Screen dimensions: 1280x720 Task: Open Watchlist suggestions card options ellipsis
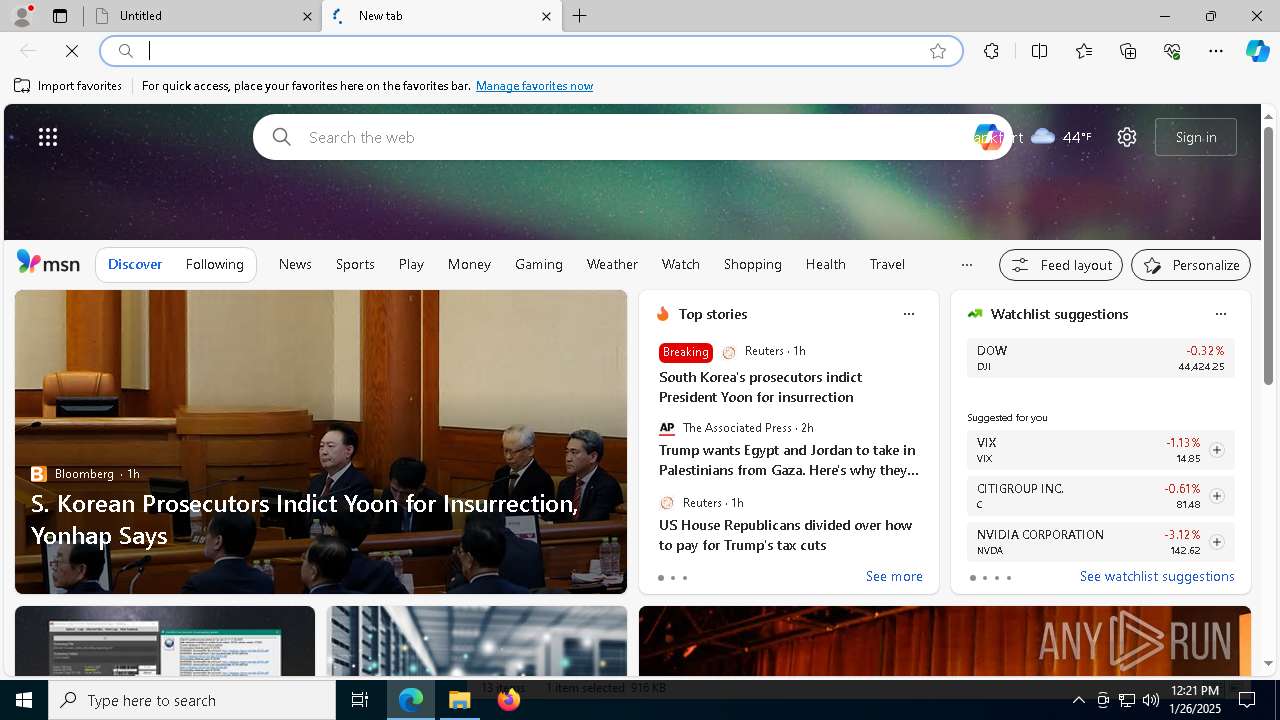[1221, 314]
